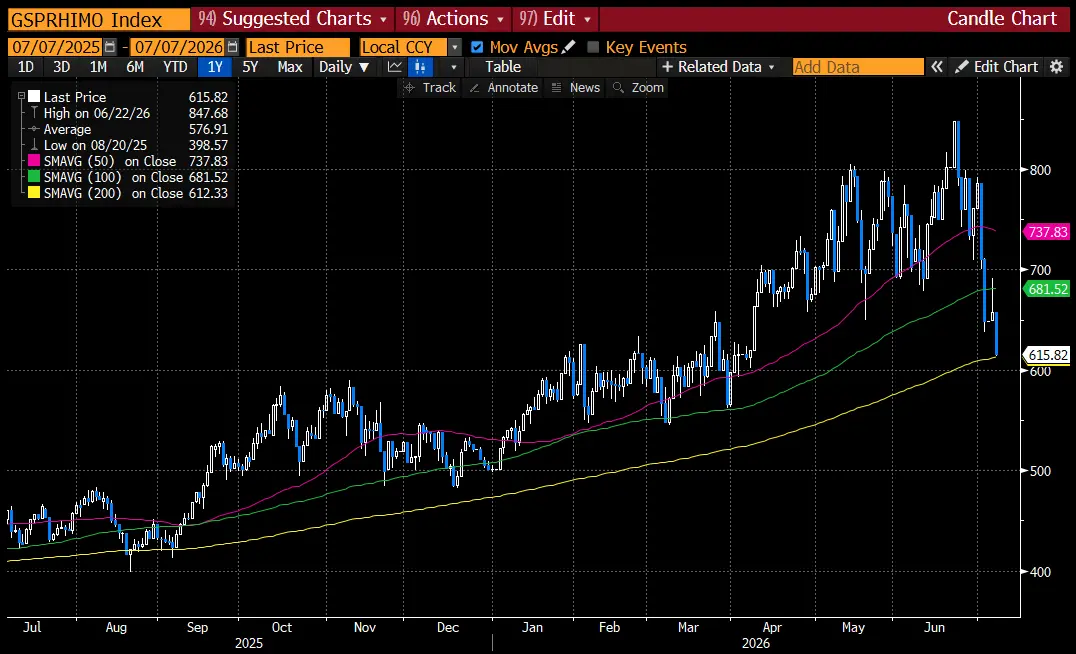Open the News overlay tool
This screenshot has height=654, width=1076.
[576, 87]
